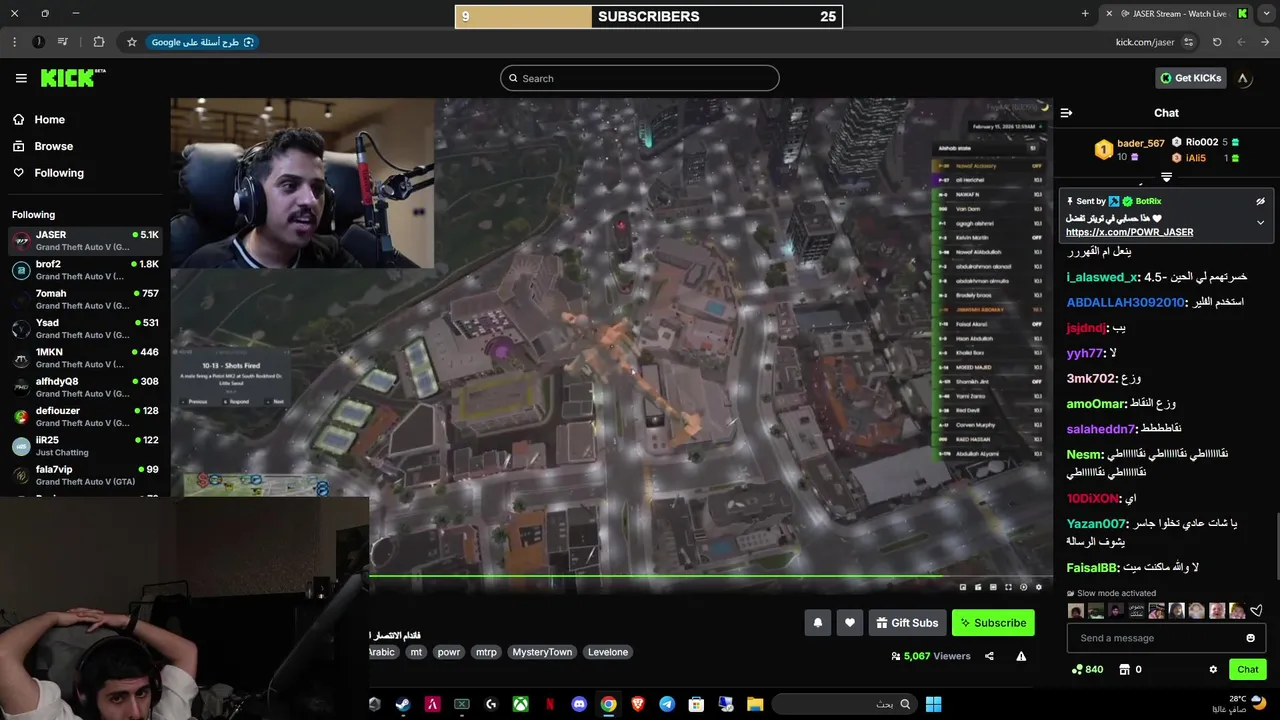Click Get KICKs button
The width and height of the screenshot is (1280, 720).
1190,78
